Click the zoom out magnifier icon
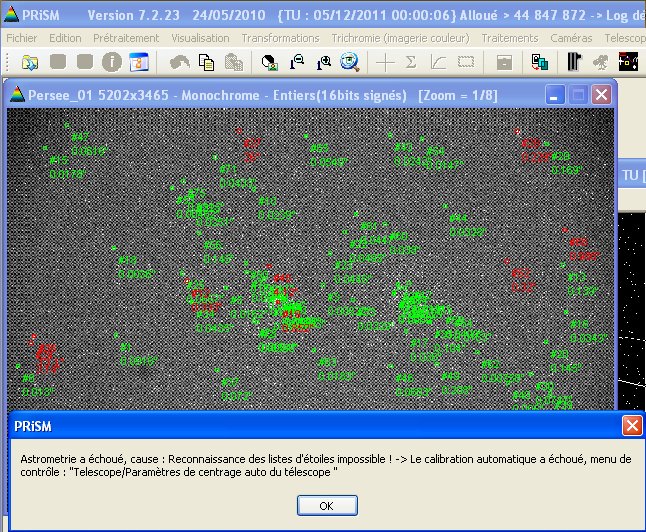Image resolution: width=646 pixels, height=532 pixels. [297, 61]
